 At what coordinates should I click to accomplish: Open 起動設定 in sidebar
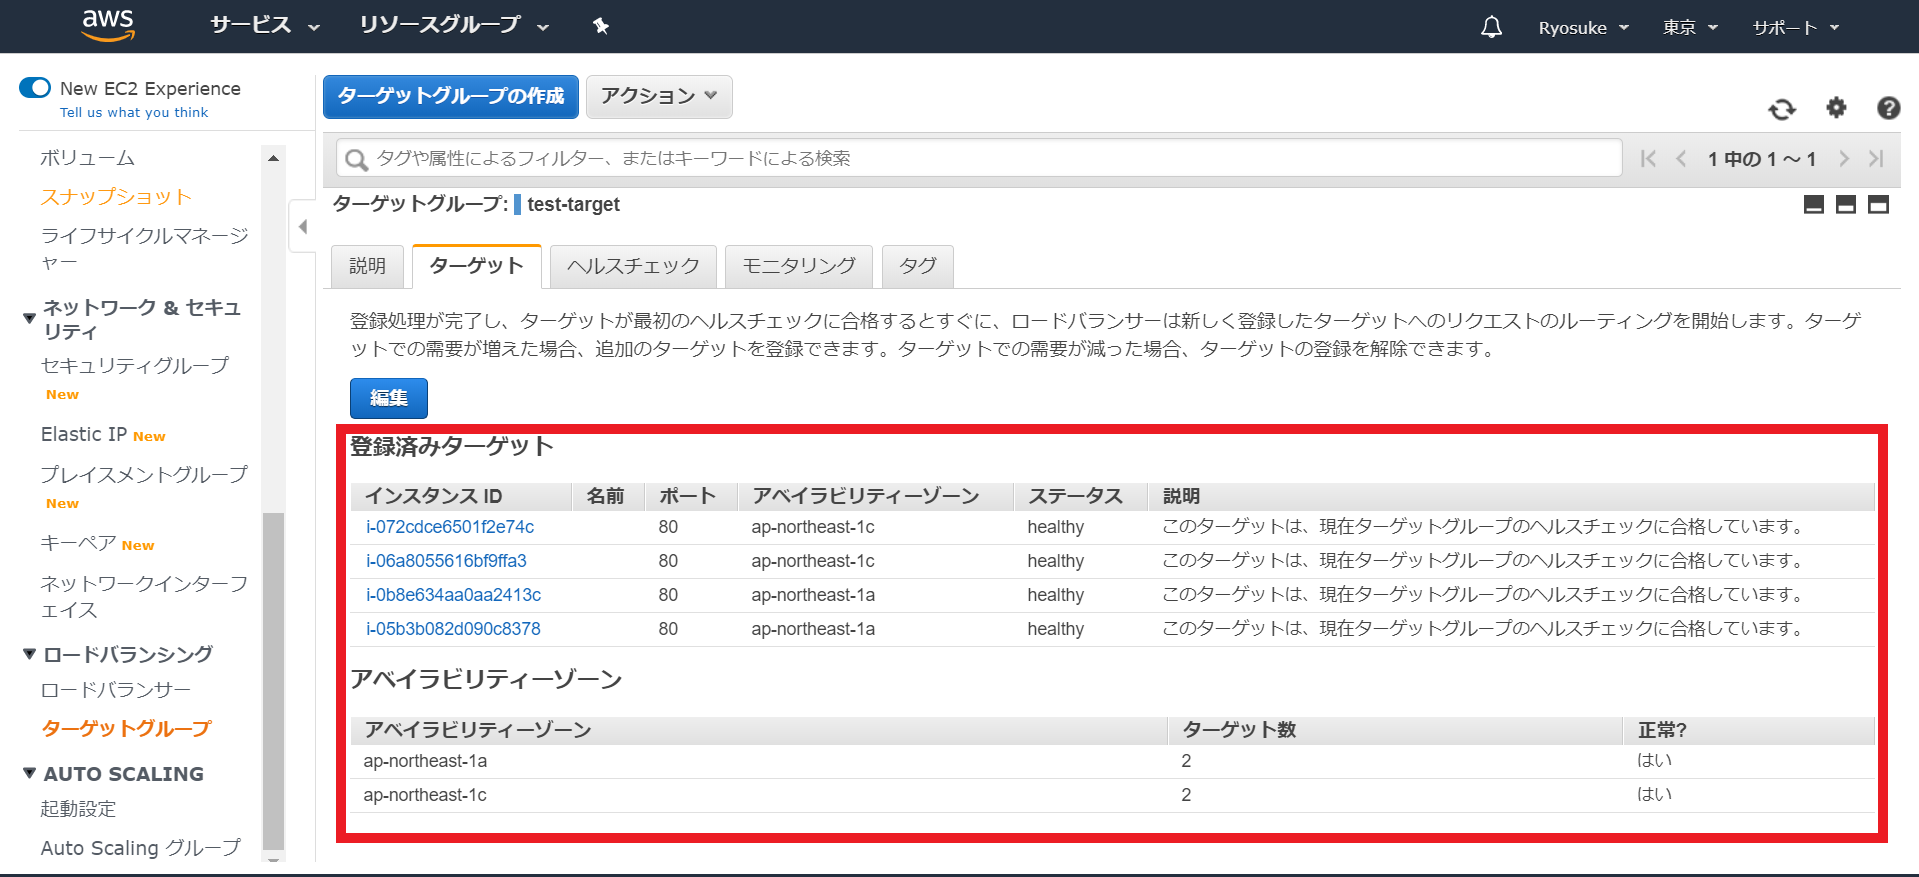[x=78, y=809]
